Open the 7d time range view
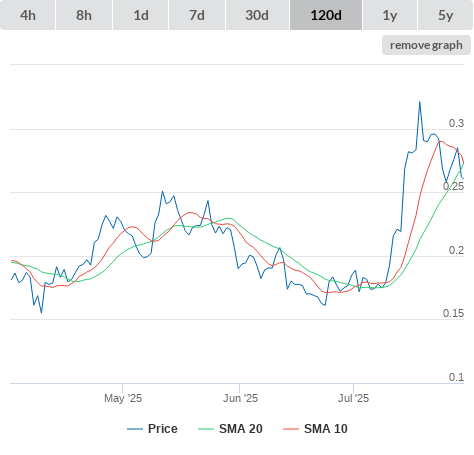The height and width of the screenshot is (455, 474). click(x=197, y=15)
